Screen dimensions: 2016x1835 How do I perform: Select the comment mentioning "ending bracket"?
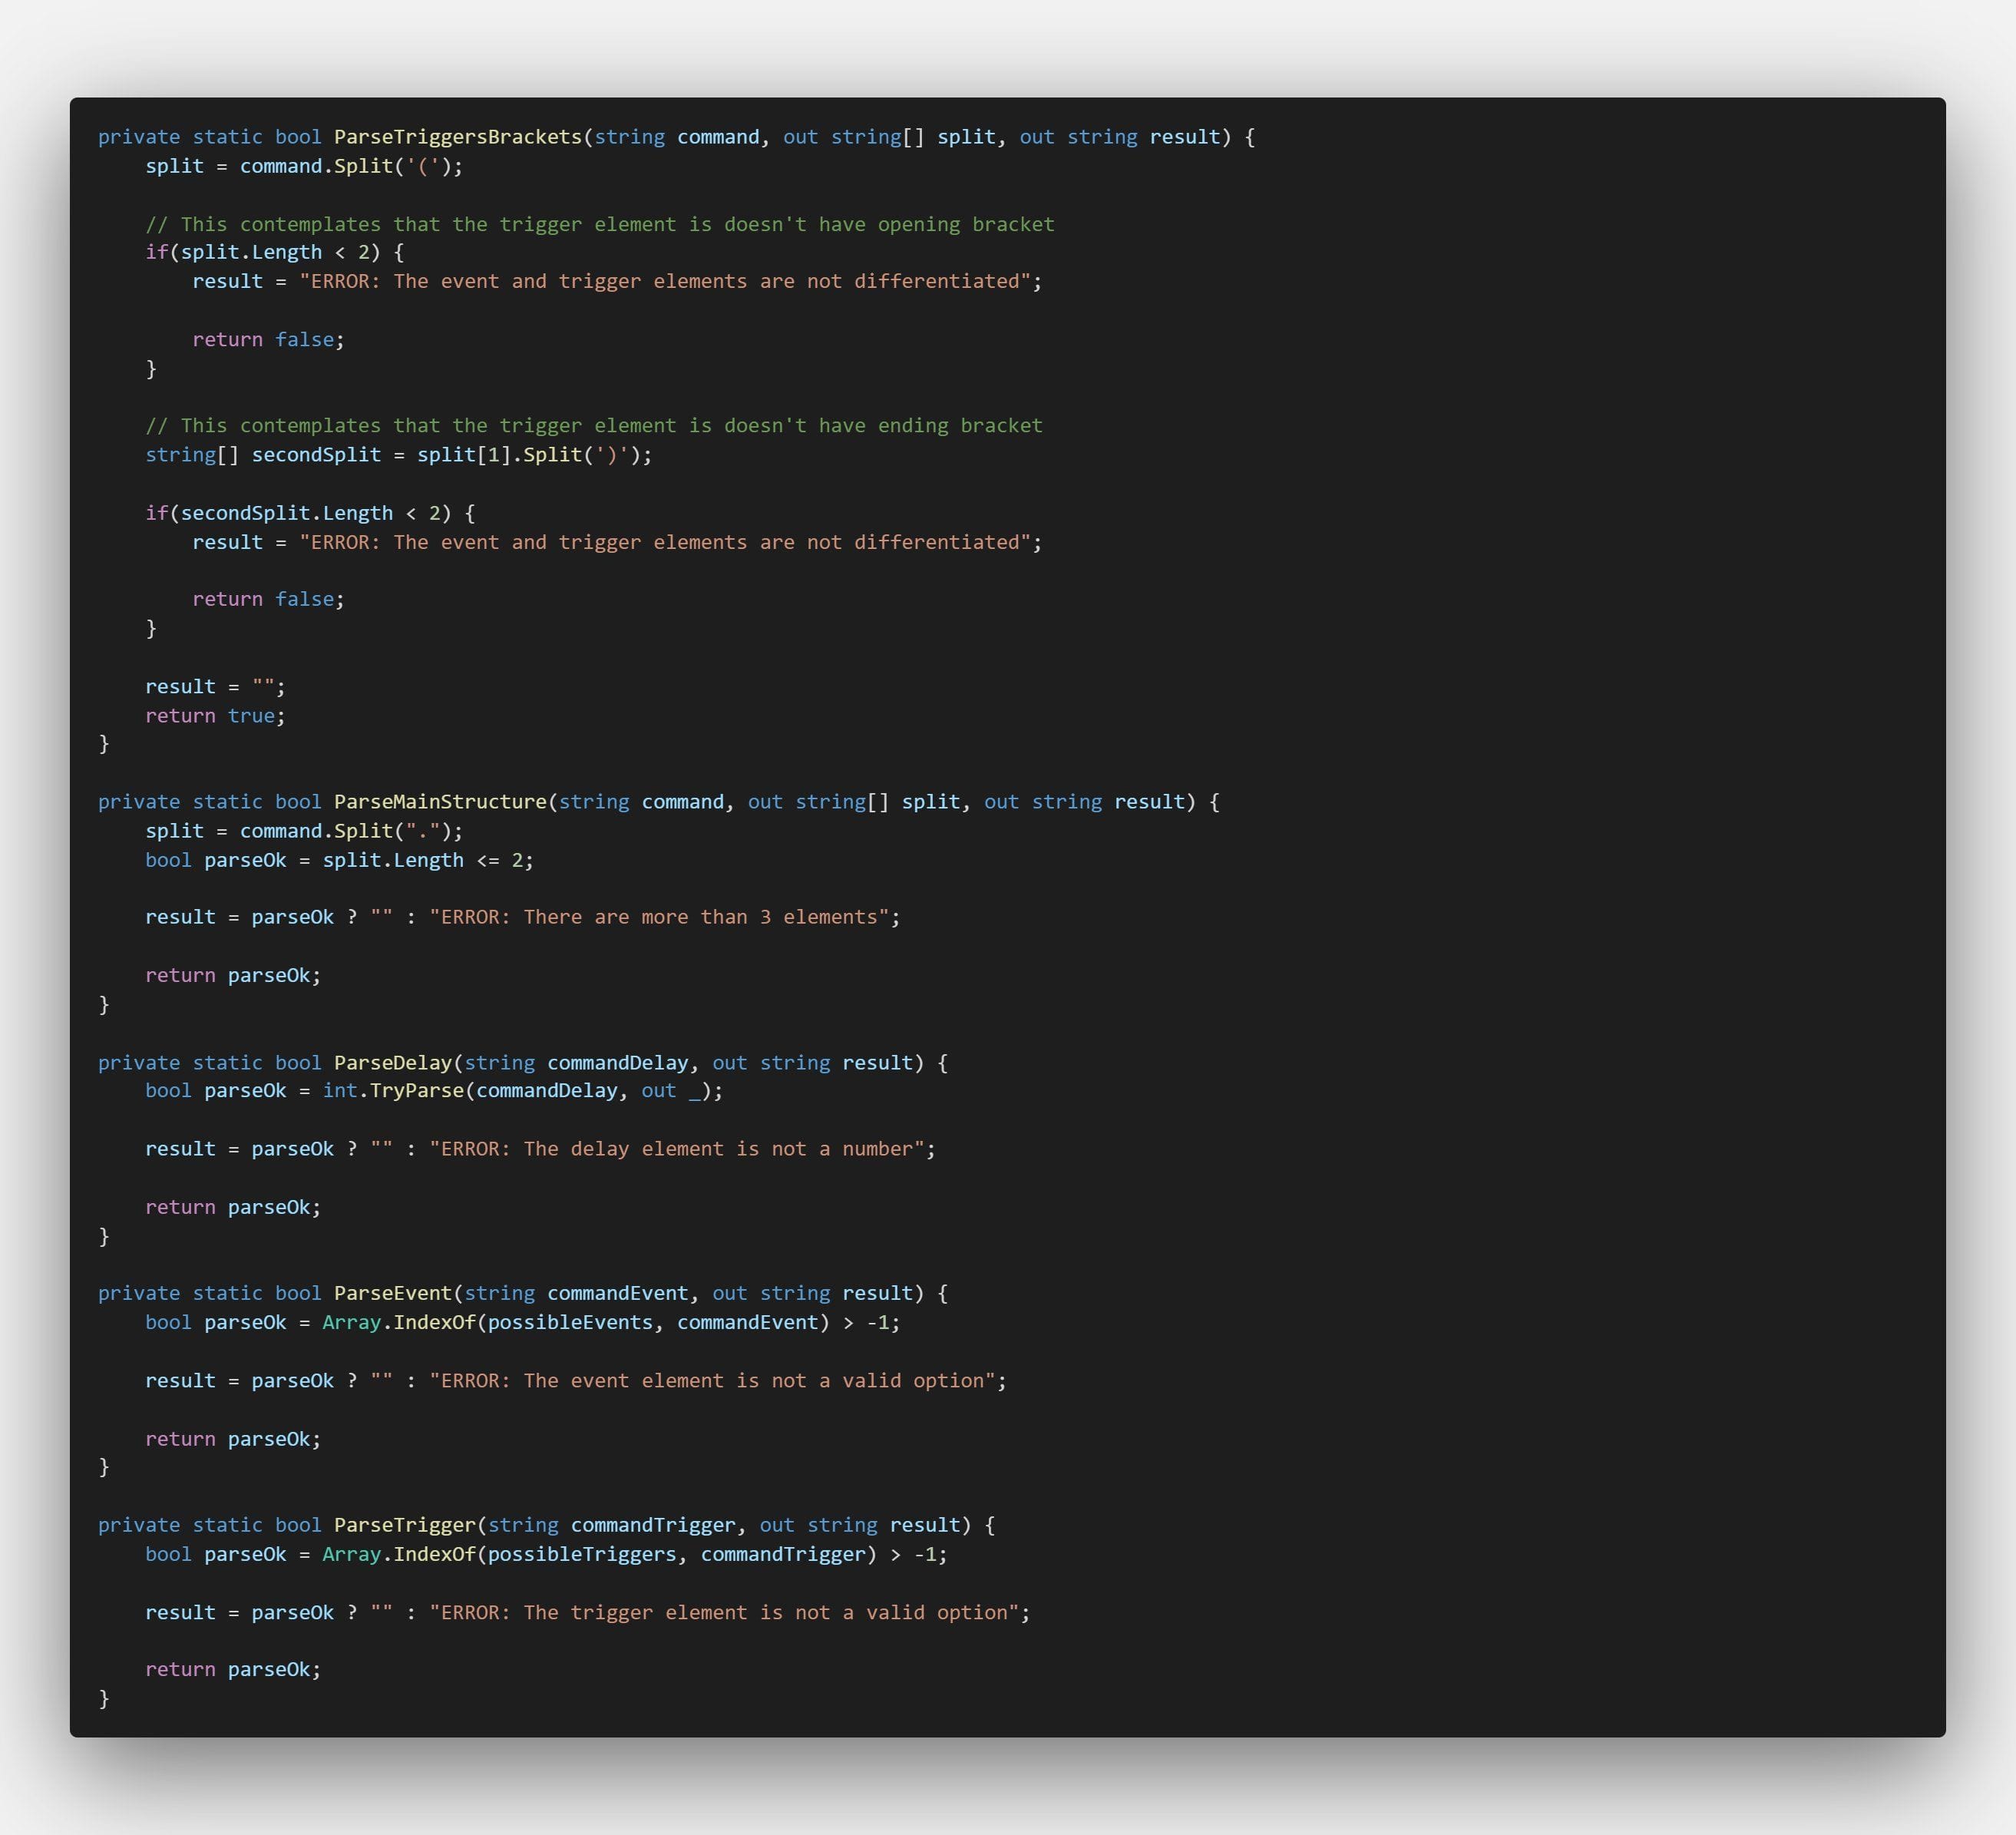(x=594, y=425)
